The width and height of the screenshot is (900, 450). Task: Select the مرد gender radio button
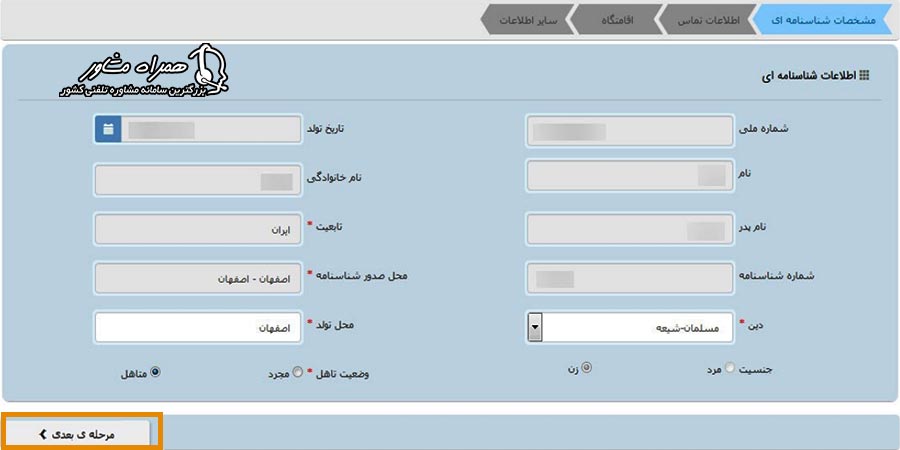(x=729, y=368)
